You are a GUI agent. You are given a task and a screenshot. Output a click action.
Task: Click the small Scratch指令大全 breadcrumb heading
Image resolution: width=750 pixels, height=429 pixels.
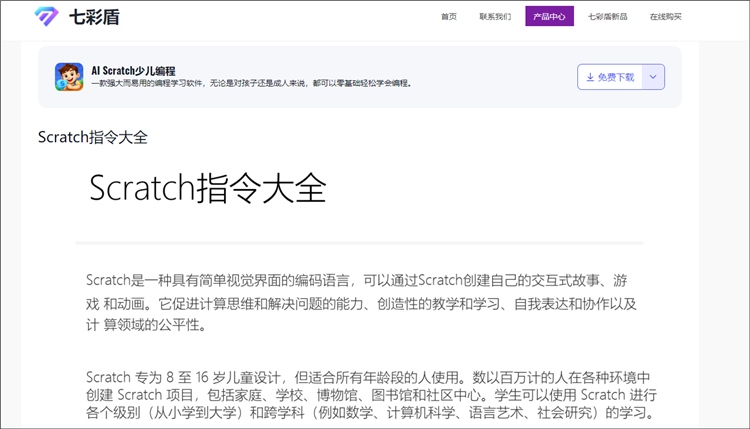pos(93,137)
